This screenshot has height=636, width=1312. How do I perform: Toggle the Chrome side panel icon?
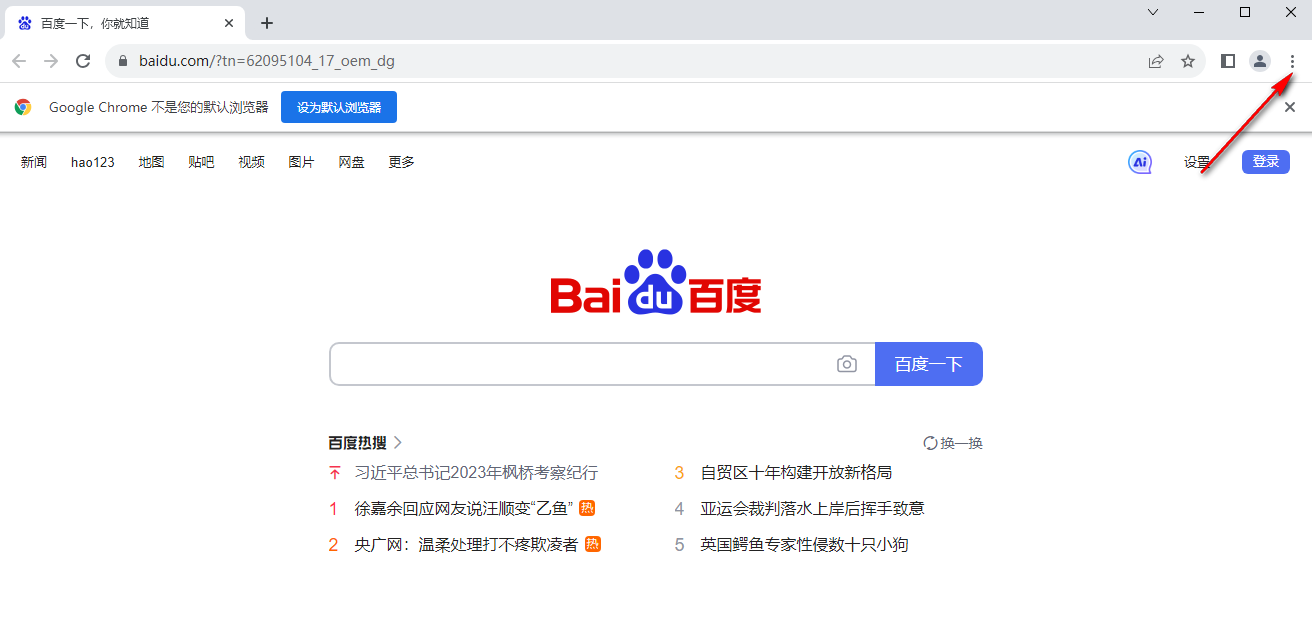[x=1228, y=61]
